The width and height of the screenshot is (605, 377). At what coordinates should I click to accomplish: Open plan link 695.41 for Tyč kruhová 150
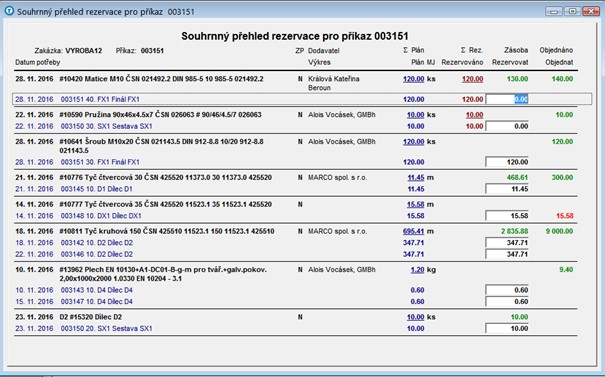click(x=413, y=231)
